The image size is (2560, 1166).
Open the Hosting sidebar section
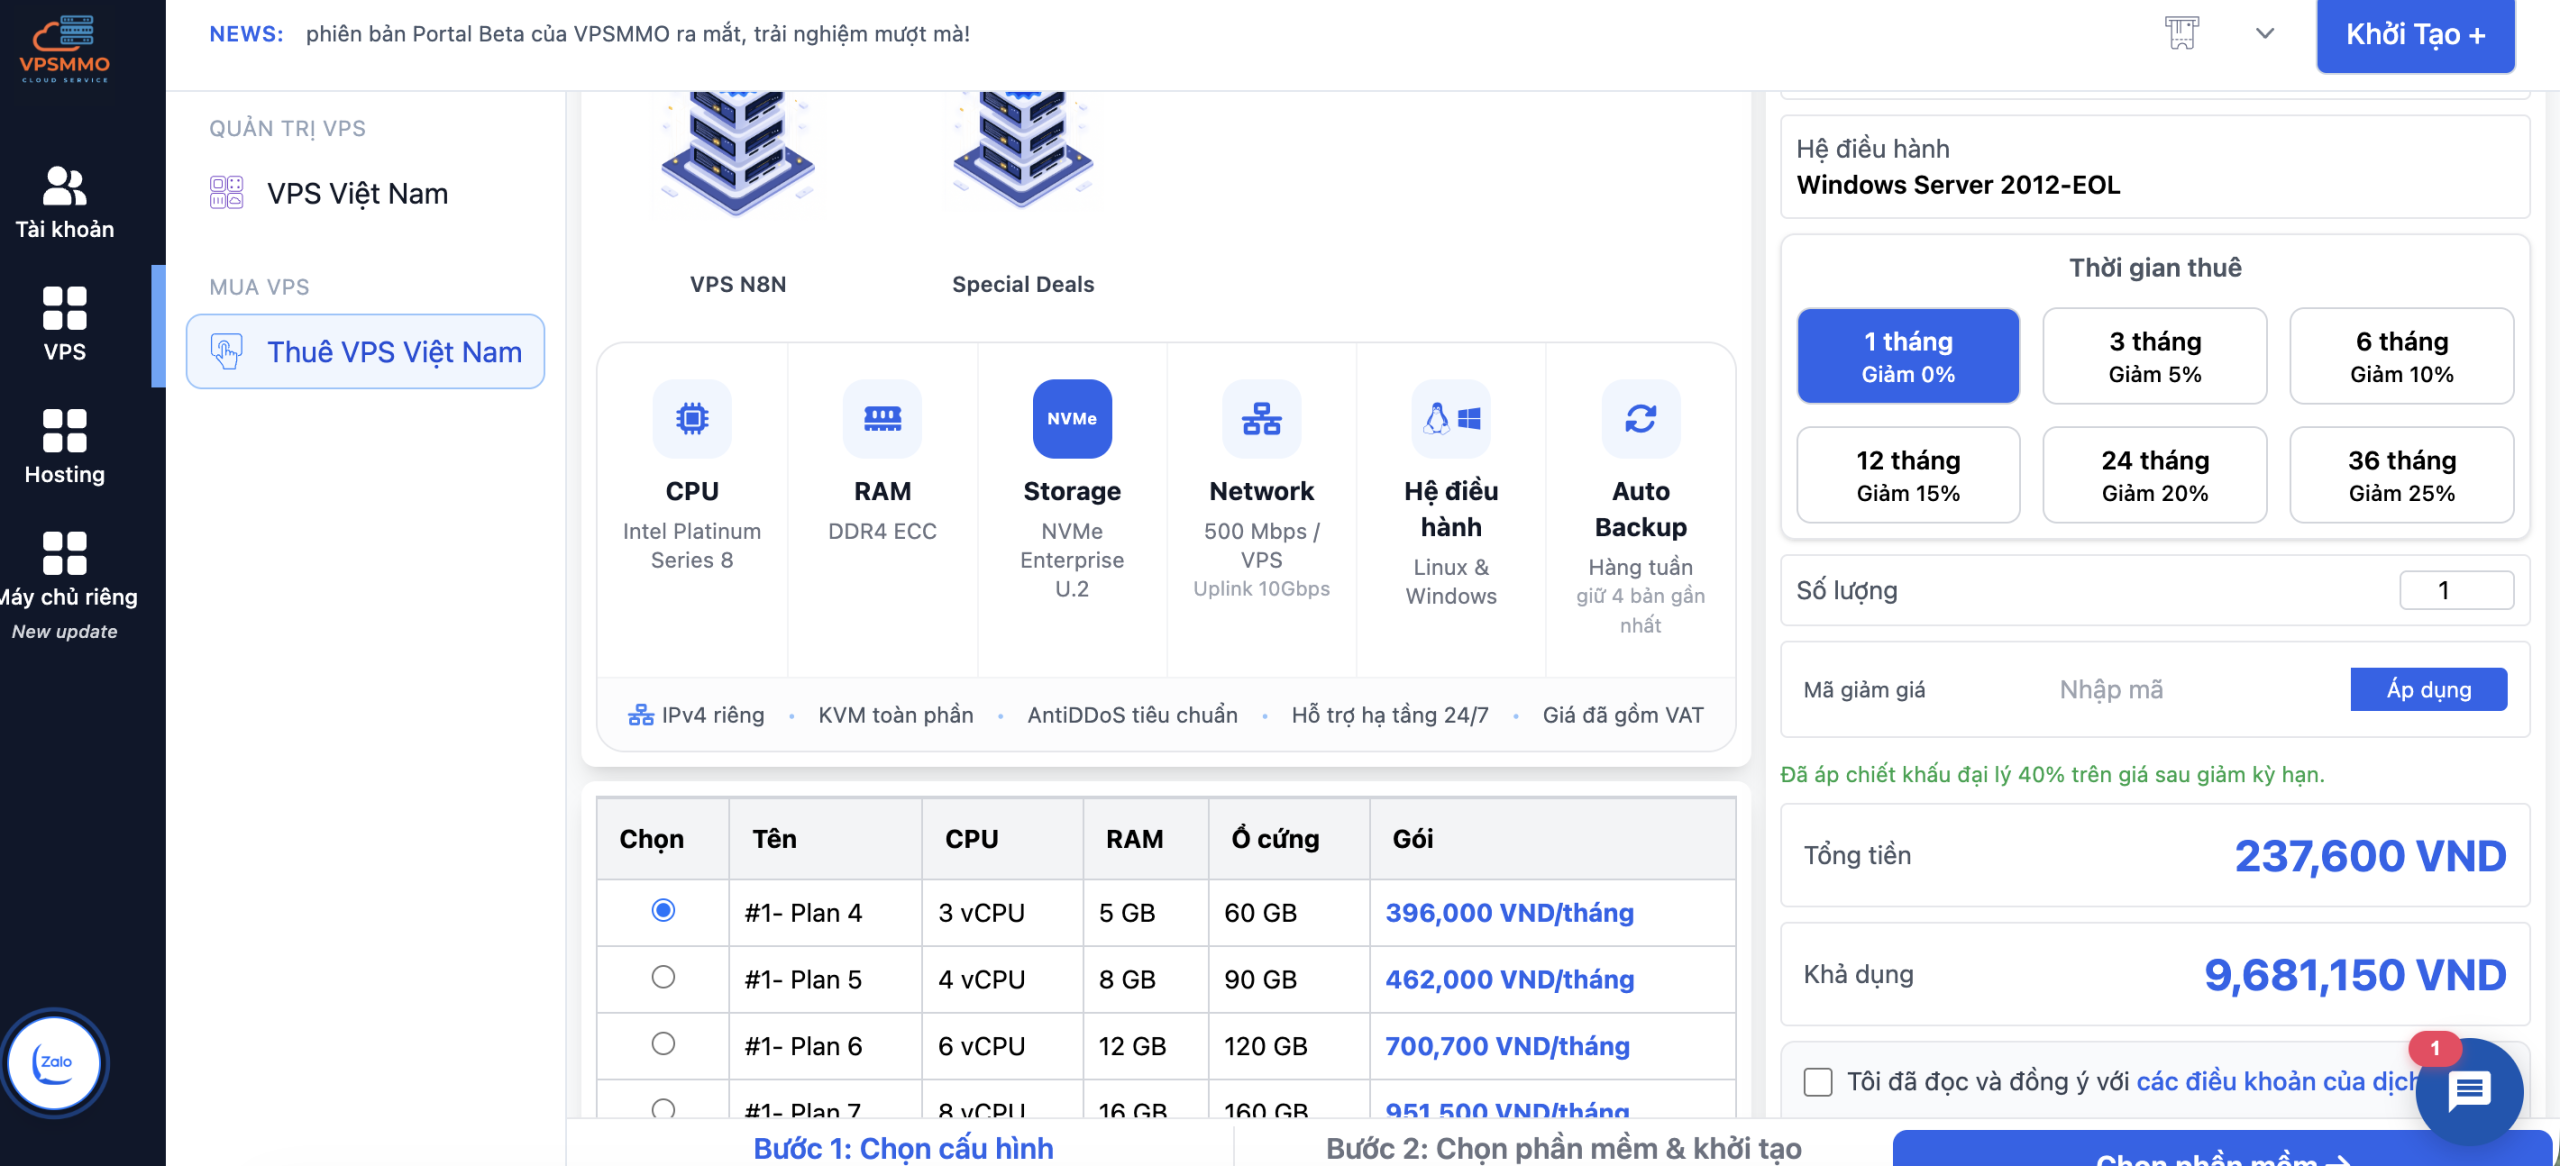pyautogui.click(x=65, y=447)
